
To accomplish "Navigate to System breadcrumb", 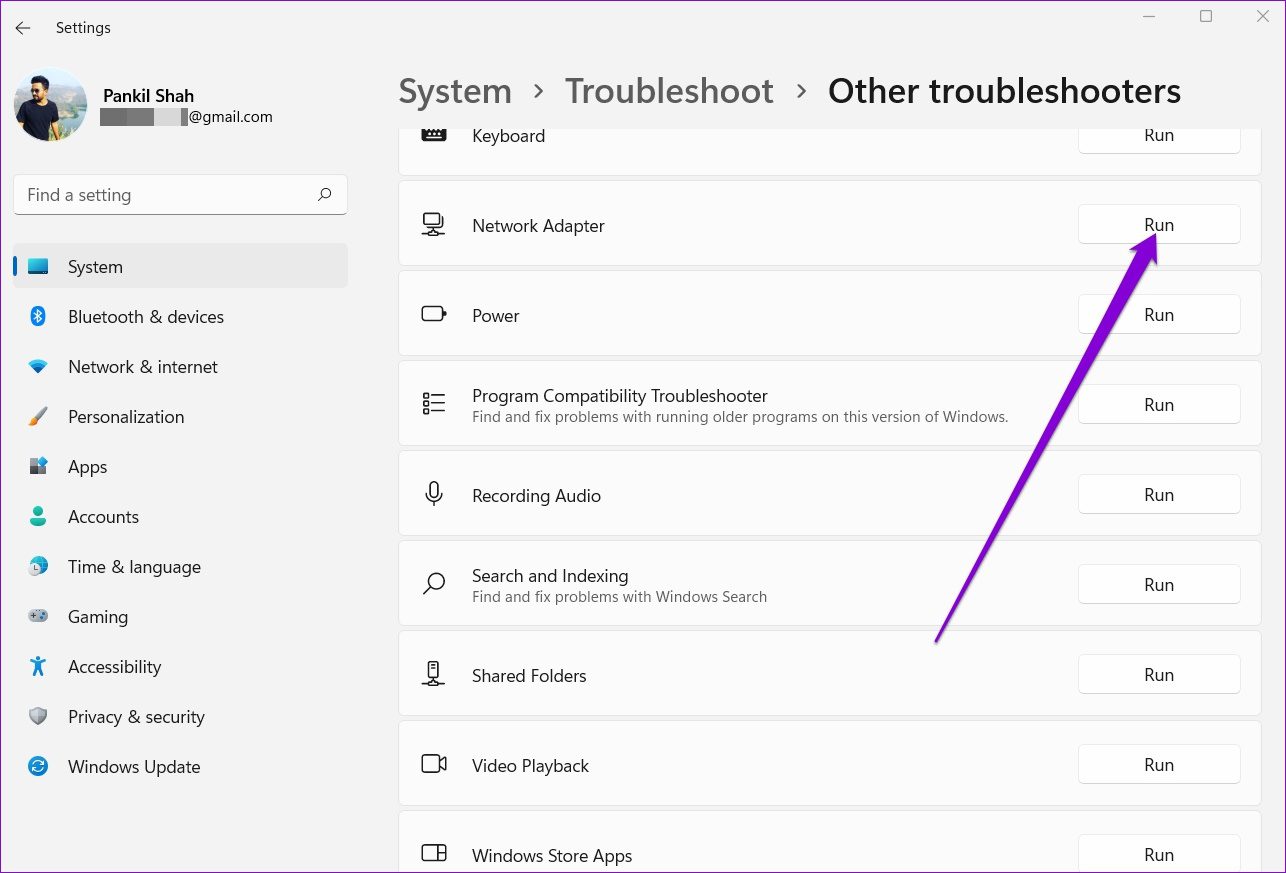I will point(455,91).
